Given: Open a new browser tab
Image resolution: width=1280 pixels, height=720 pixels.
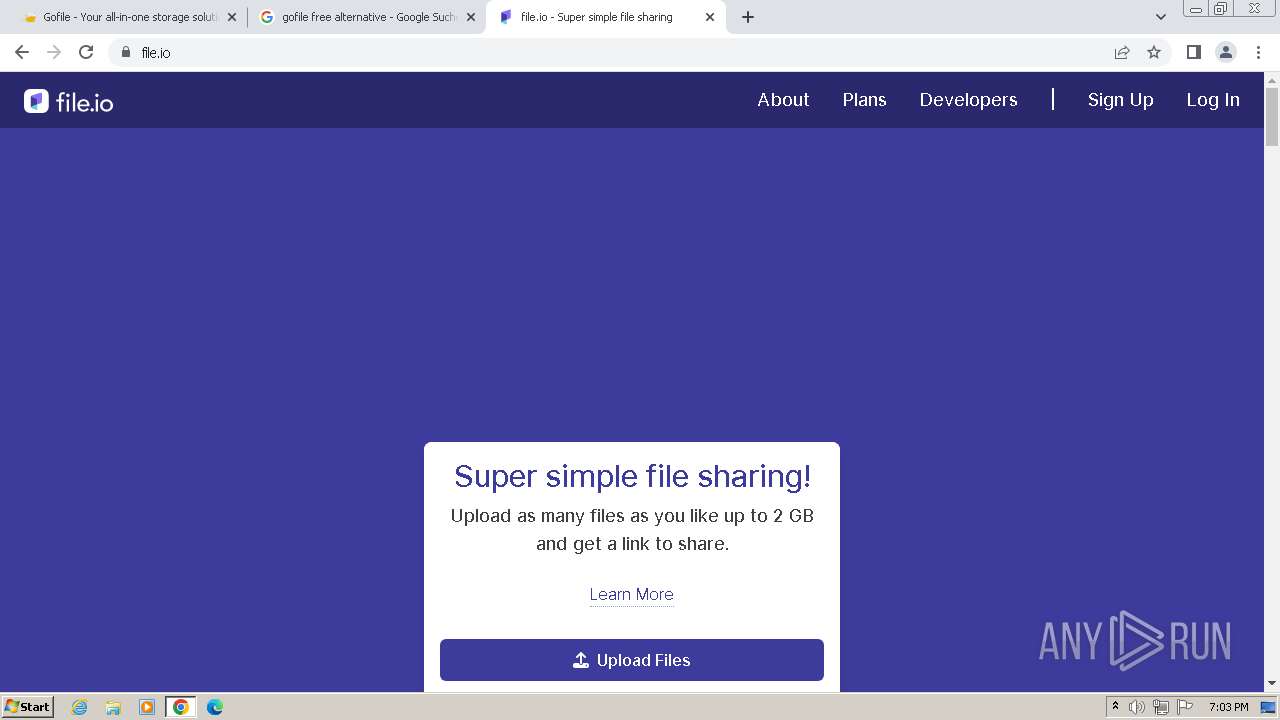Looking at the screenshot, I should coord(747,17).
